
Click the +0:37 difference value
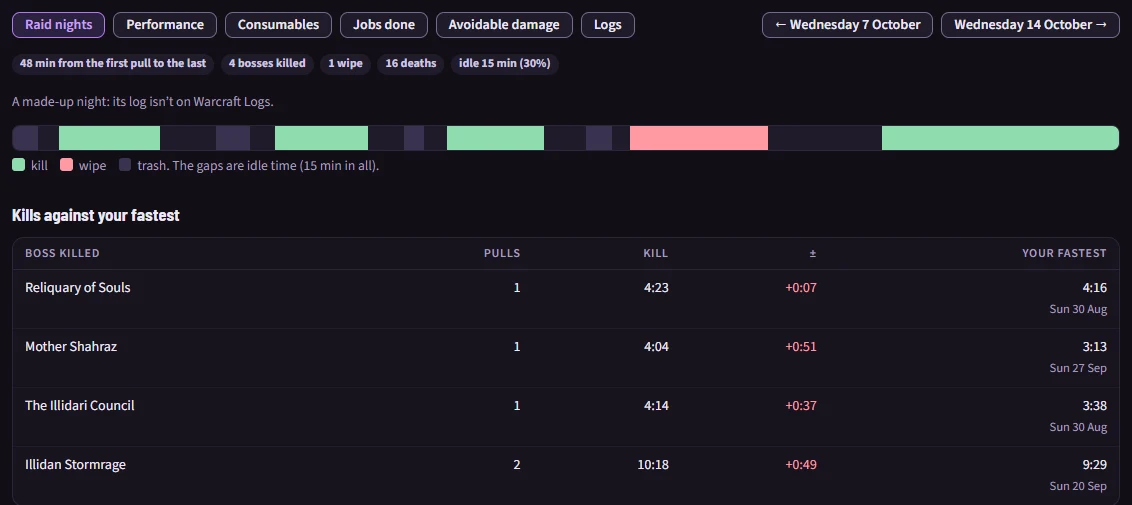tap(801, 405)
